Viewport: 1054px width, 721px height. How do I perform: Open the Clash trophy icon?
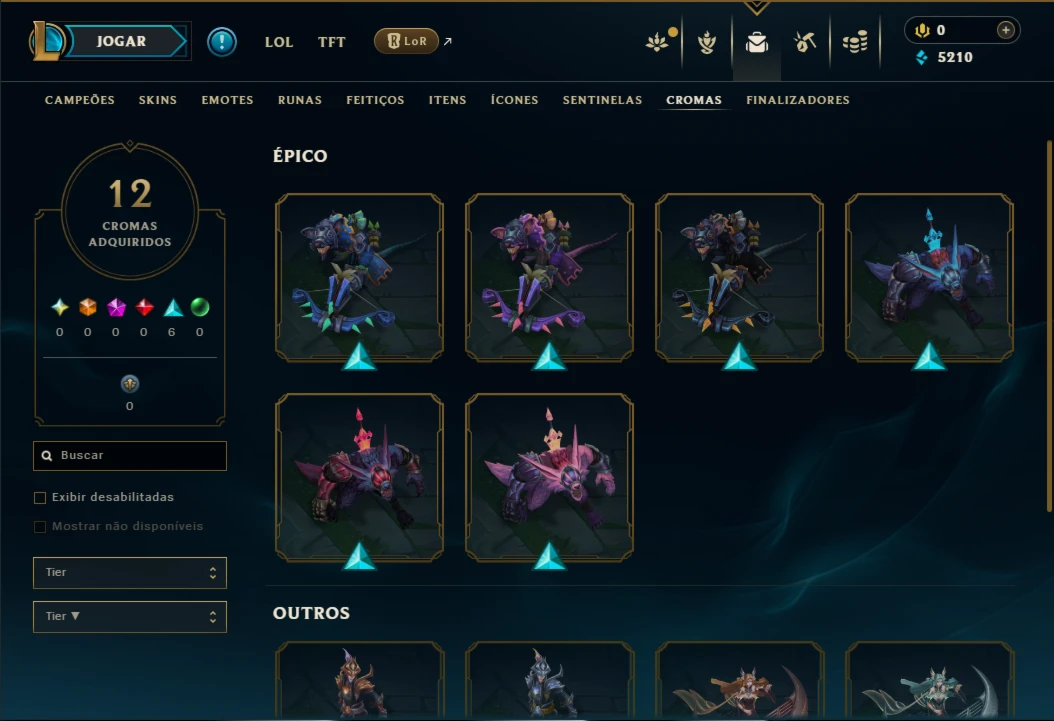[x=706, y=42]
